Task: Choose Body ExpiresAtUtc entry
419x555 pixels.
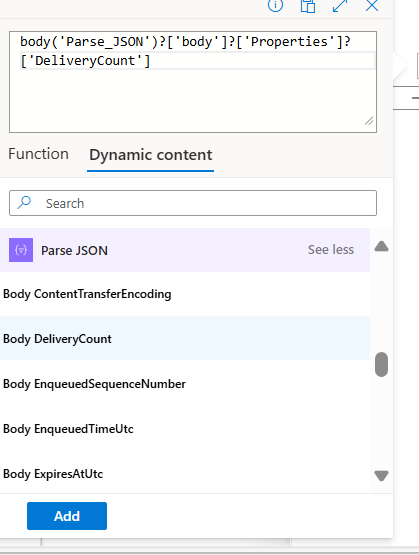Action: coord(185,474)
